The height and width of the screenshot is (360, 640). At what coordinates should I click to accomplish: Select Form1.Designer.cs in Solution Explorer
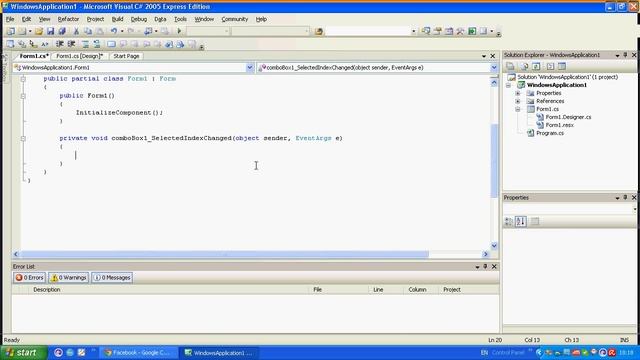click(568, 117)
